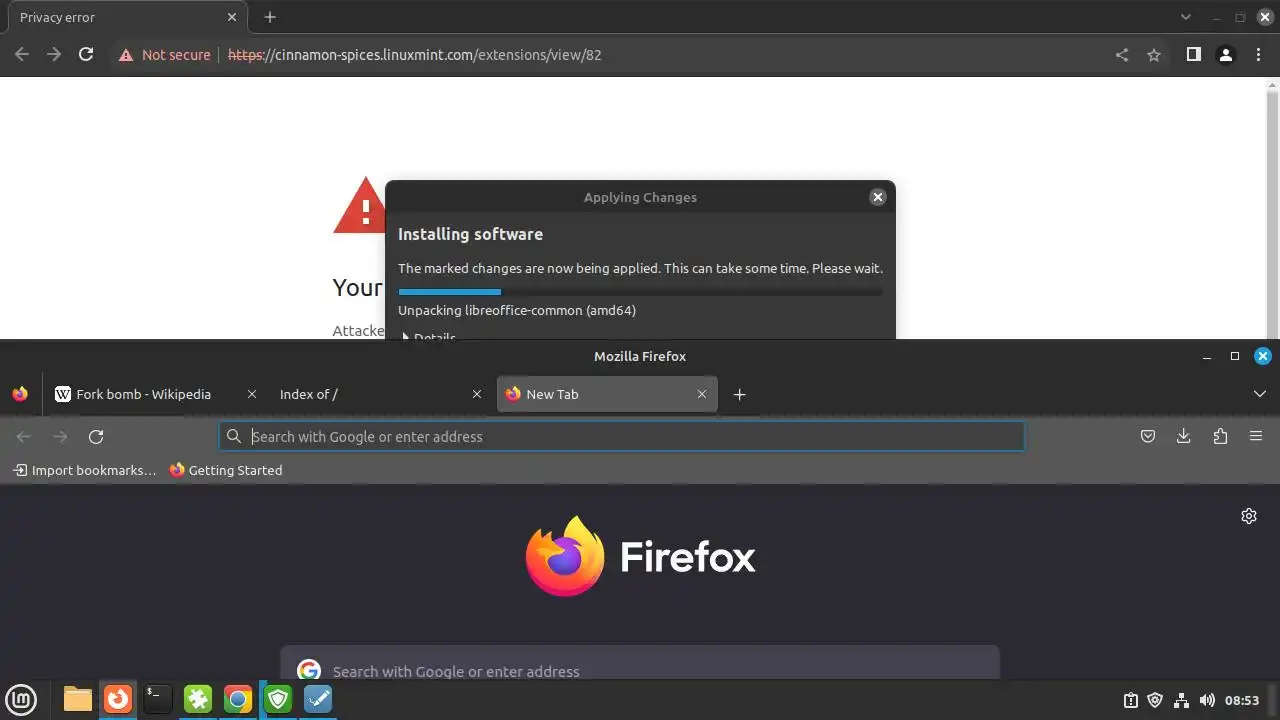
Task: Open the green shield app in taskbar
Action: tap(277, 699)
